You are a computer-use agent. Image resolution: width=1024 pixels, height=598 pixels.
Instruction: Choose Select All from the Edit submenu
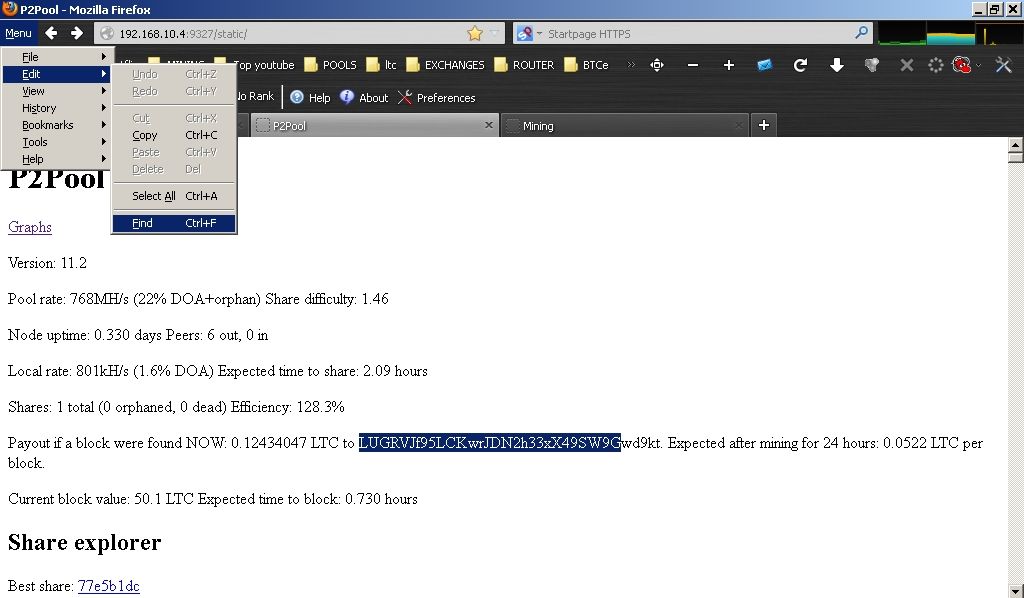click(x=174, y=196)
